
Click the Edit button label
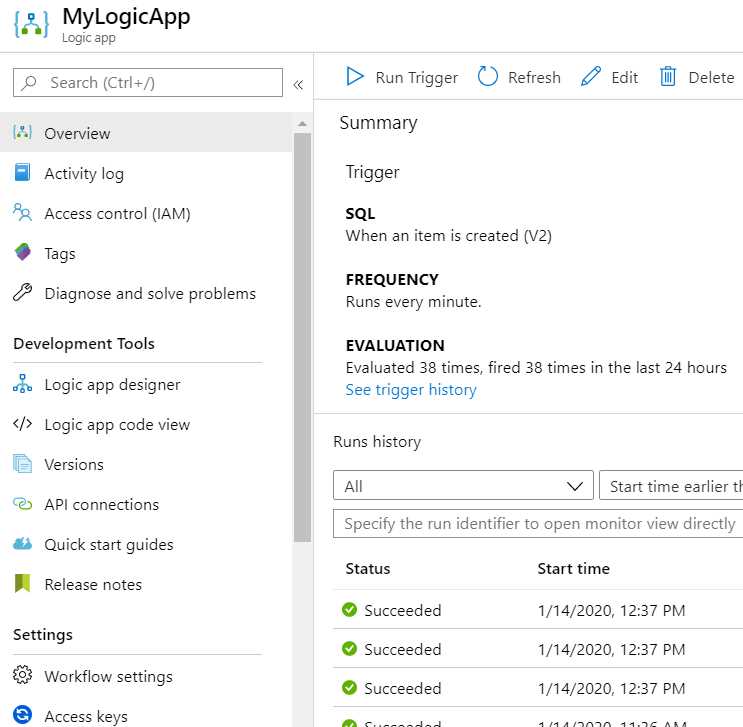(625, 77)
